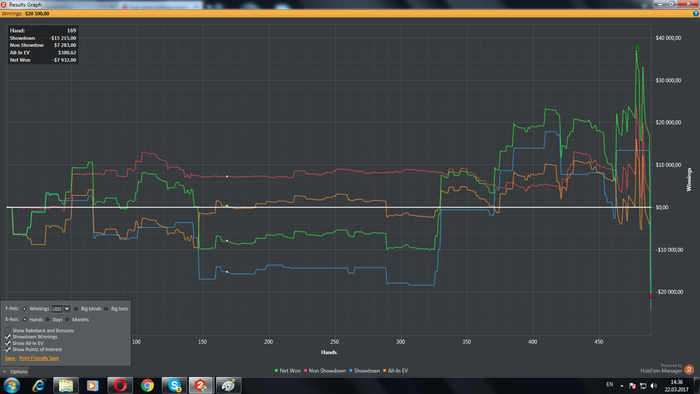Click the Results Graph title bar icon
This screenshot has height=394, width=700.
pos(4,4)
